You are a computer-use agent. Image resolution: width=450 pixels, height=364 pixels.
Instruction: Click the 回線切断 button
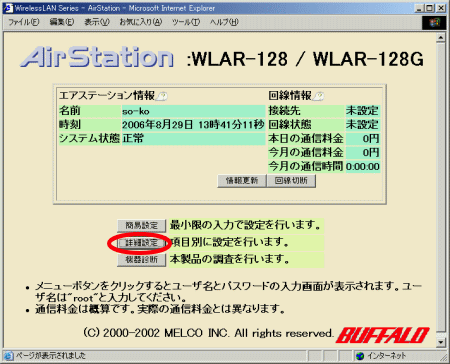click(291, 181)
